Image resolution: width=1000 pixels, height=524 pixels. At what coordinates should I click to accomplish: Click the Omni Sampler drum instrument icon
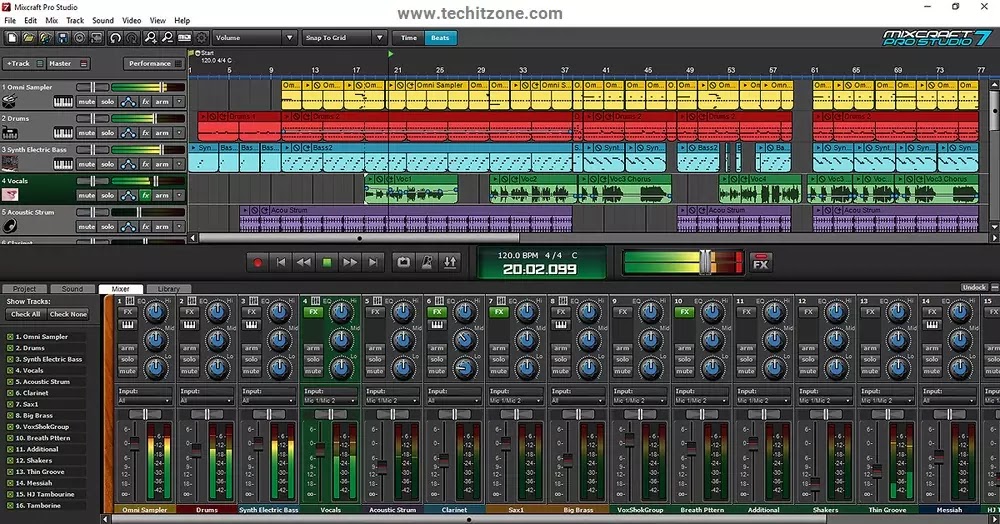[10, 101]
